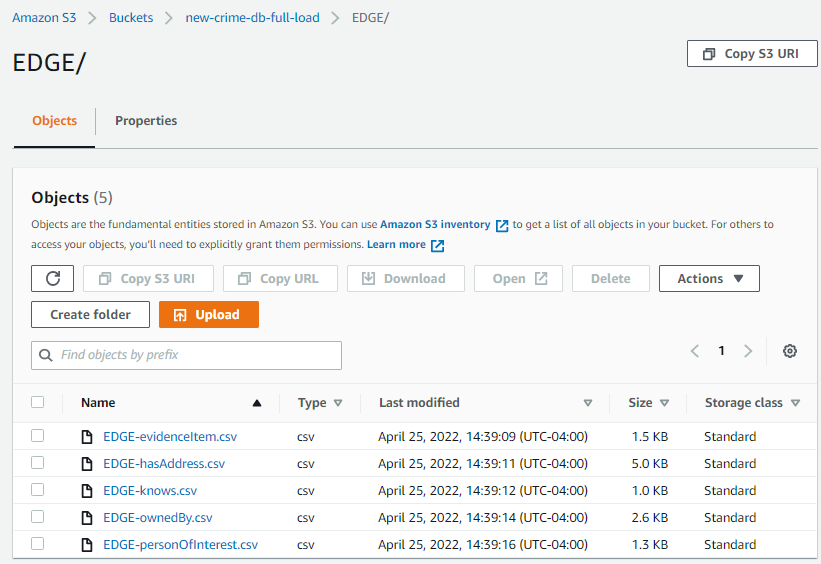821x564 pixels.
Task: Toggle the select-all objects checkbox
Action: (x=38, y=402)
